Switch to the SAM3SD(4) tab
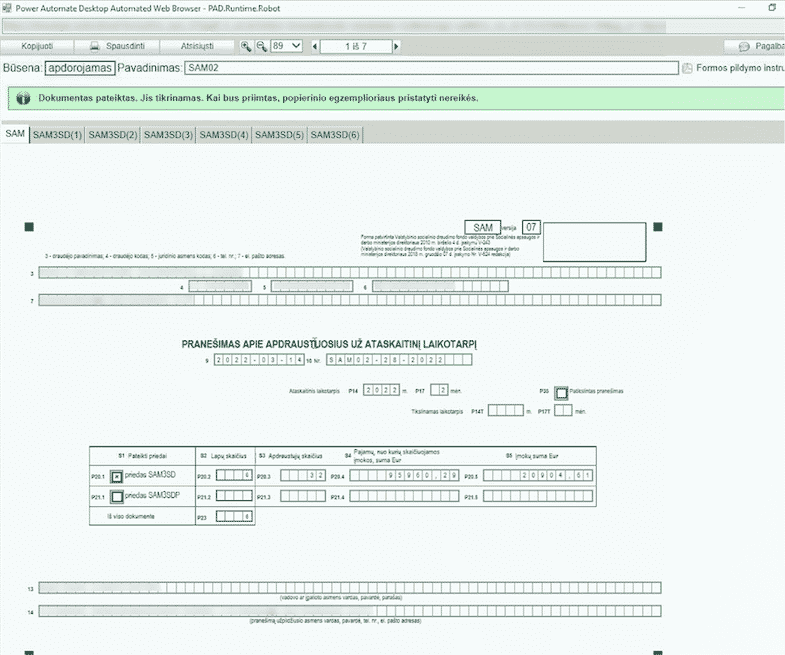 click(x=223, y=134)
